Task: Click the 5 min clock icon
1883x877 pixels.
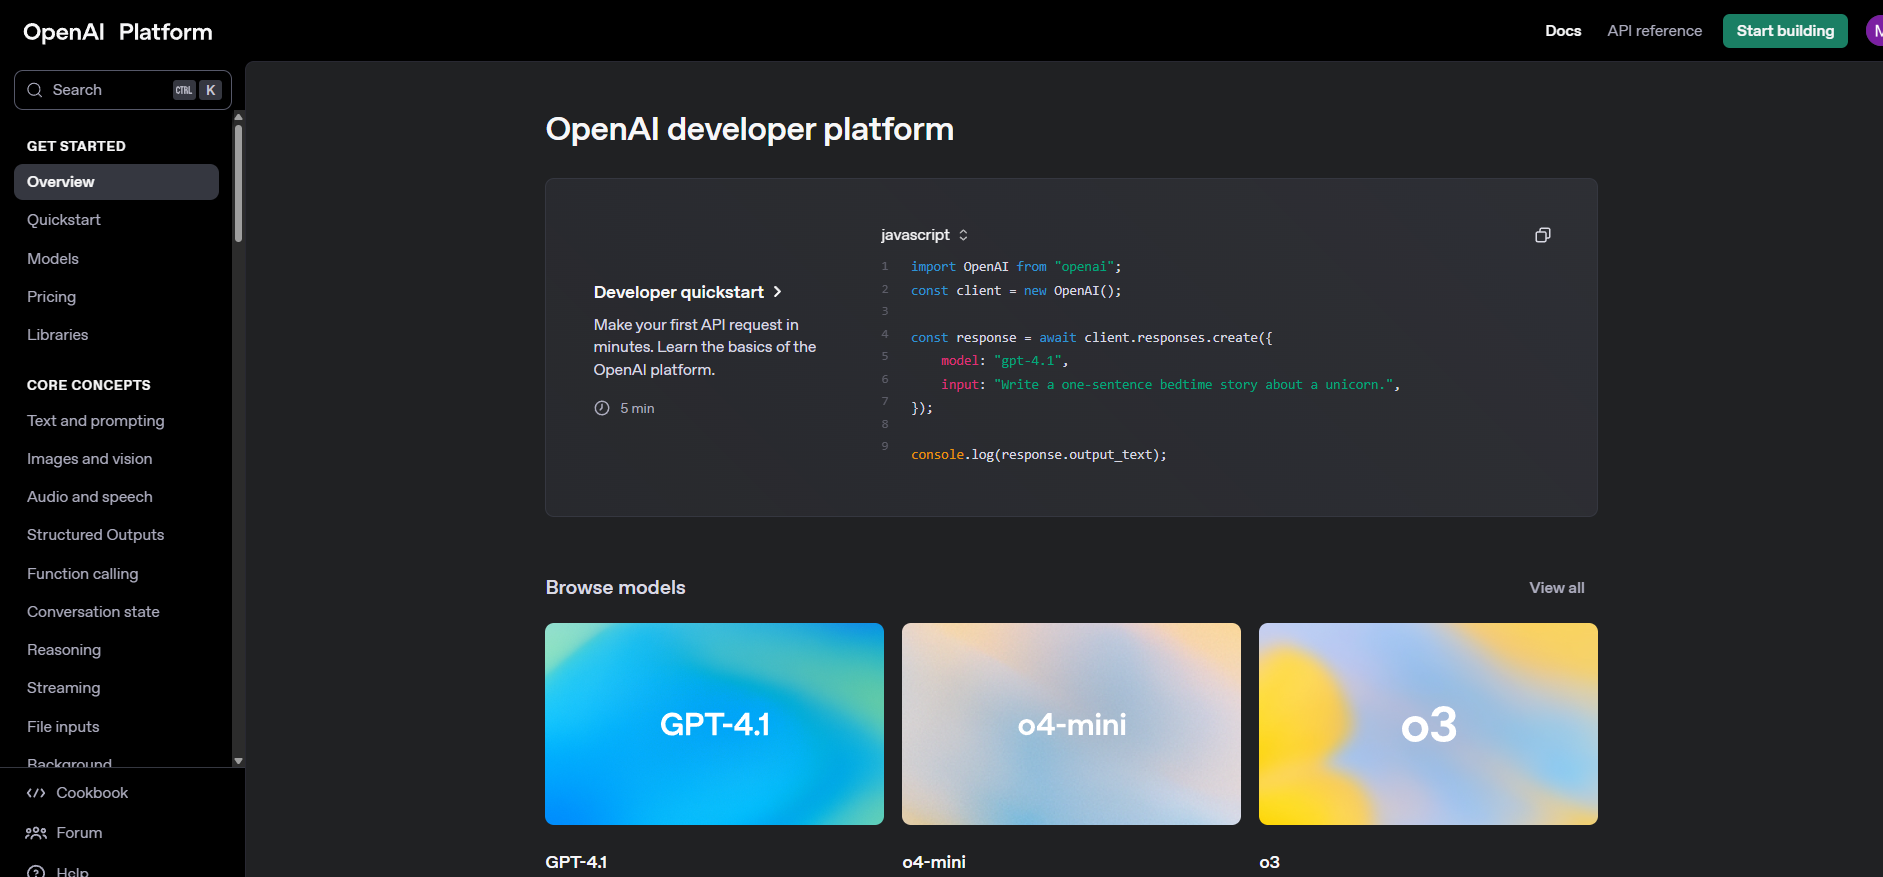Action: (602, 408)
